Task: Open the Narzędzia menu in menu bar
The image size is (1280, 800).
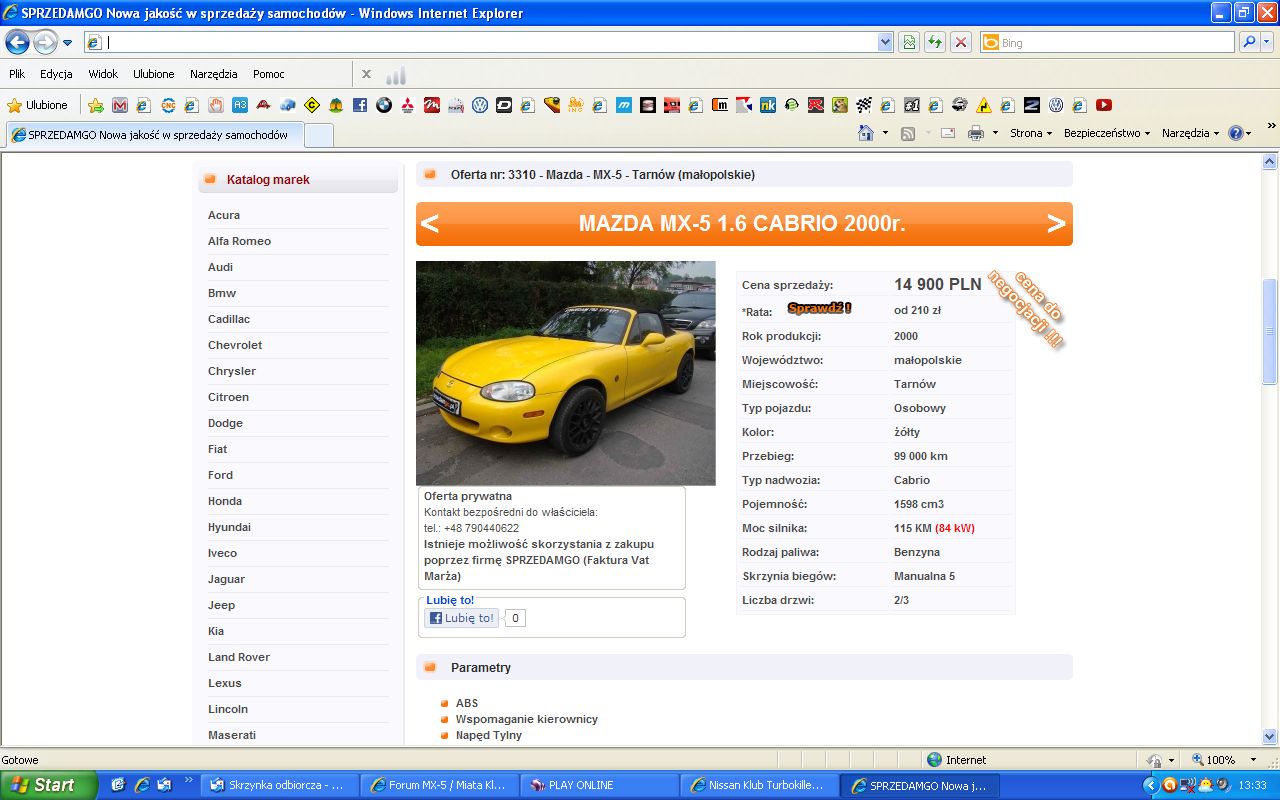Action: coord(214,74)
